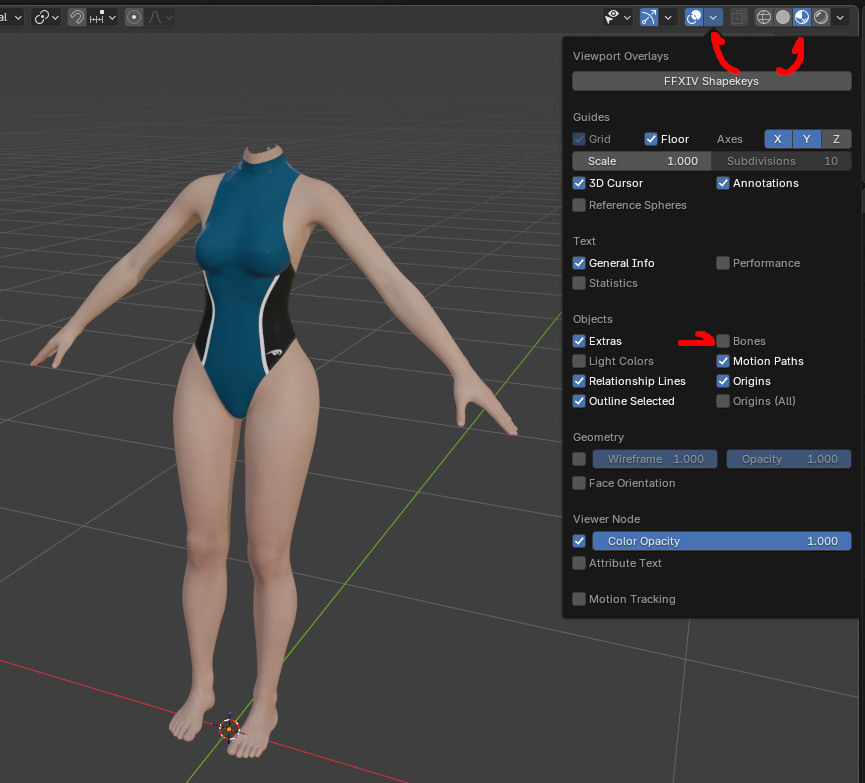Toggle the Show Overlays icon
Image resolution: width=865 pixels, height=783 pixels.
tap(693, 18)
